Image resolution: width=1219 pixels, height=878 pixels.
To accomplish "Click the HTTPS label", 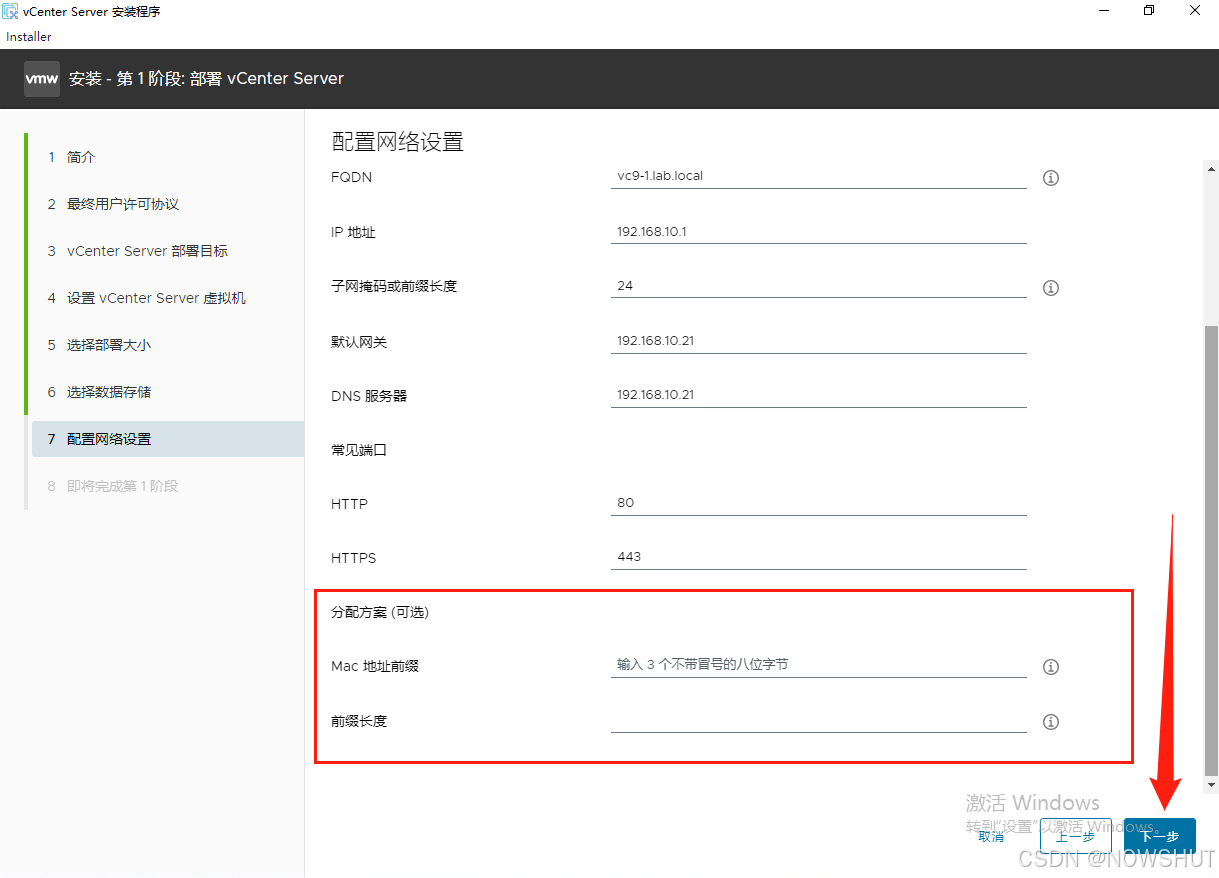I will click(x=354, y=558).
